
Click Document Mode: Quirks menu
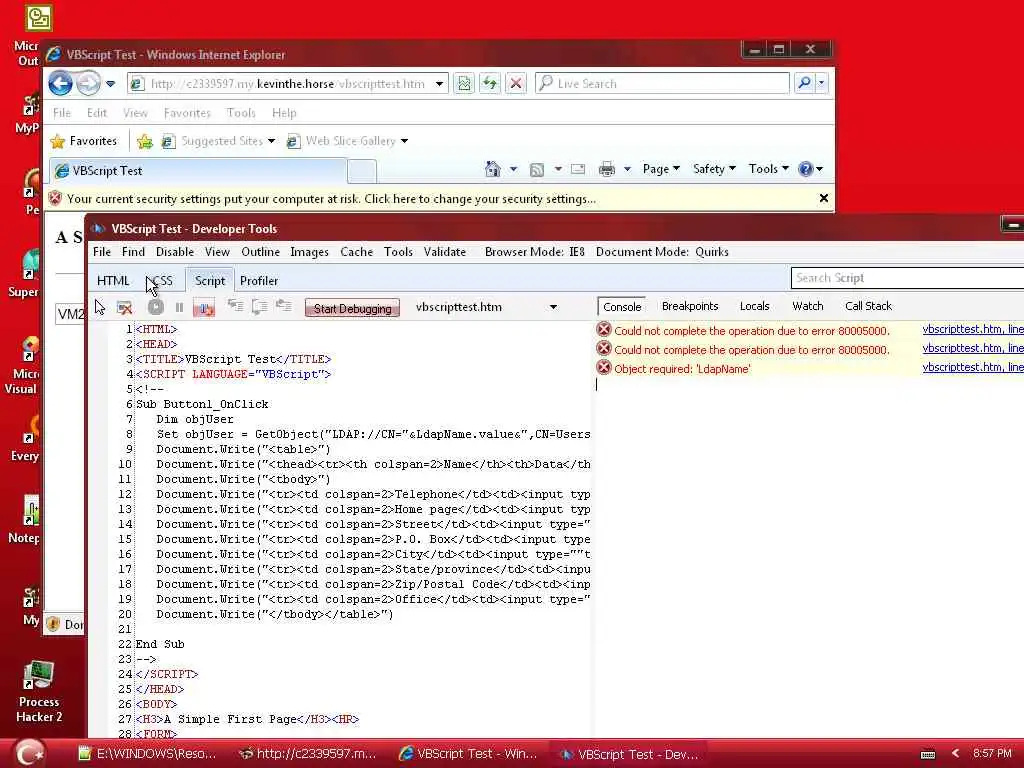[x=662, y=252]
